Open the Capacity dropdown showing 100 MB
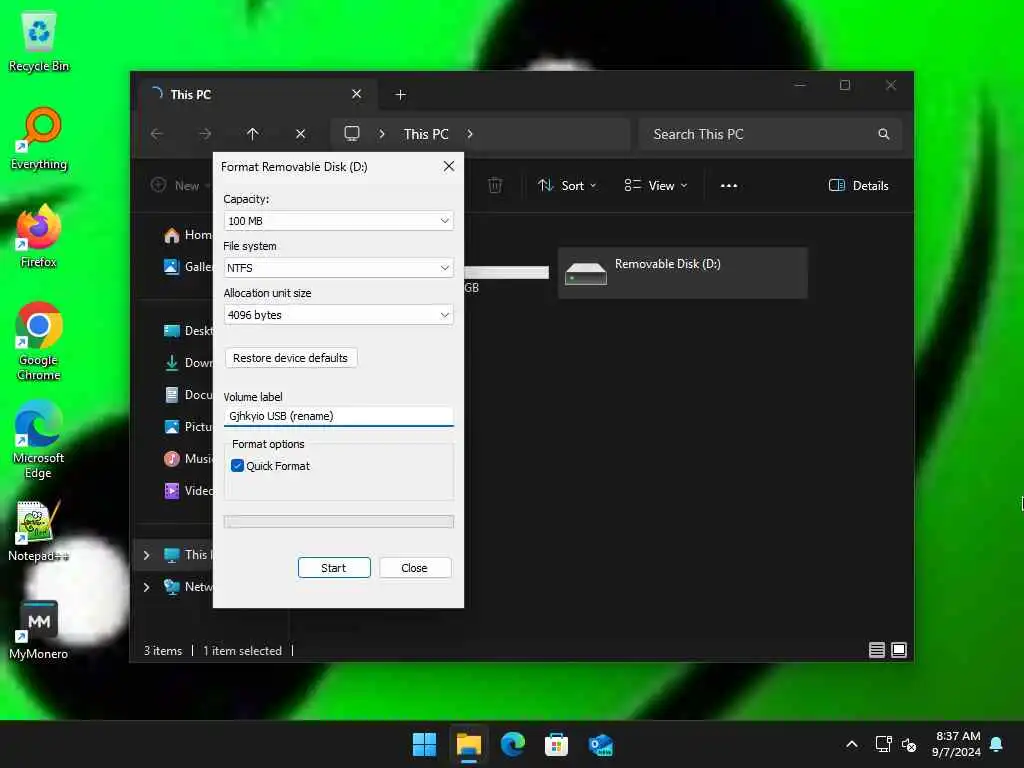1024x768 pixels. (x=338, y=221)
